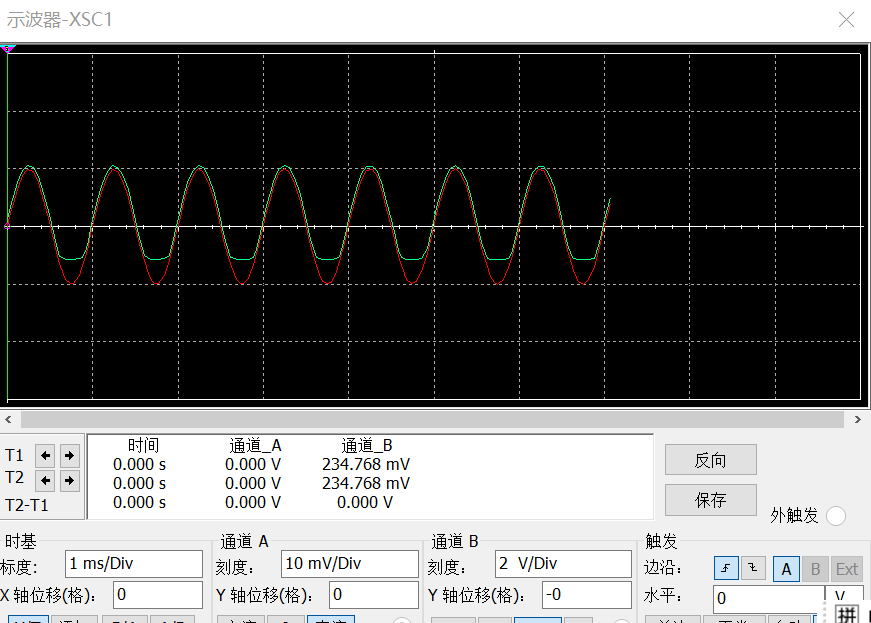Enable the 外触发 external trigger radio

pos(835,516)
